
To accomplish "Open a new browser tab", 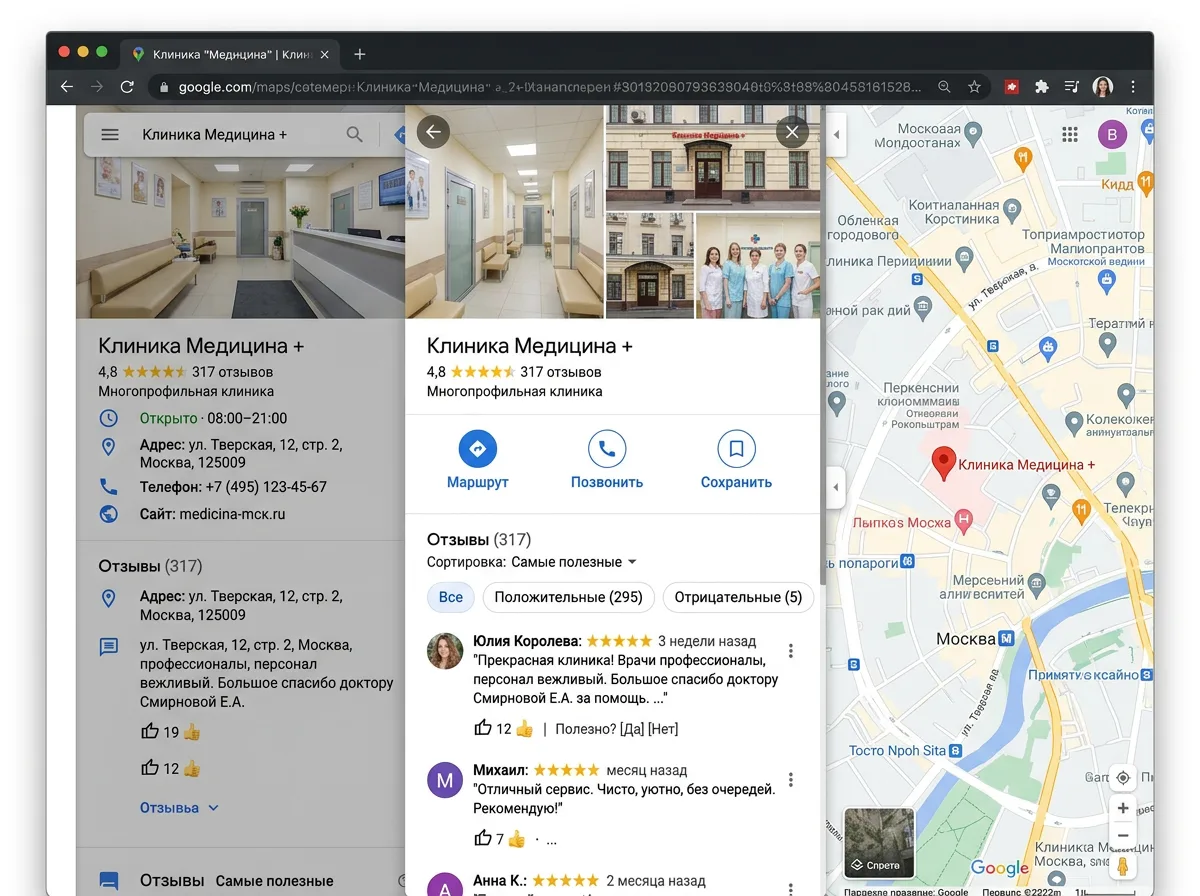I will (x=360, y=54).
